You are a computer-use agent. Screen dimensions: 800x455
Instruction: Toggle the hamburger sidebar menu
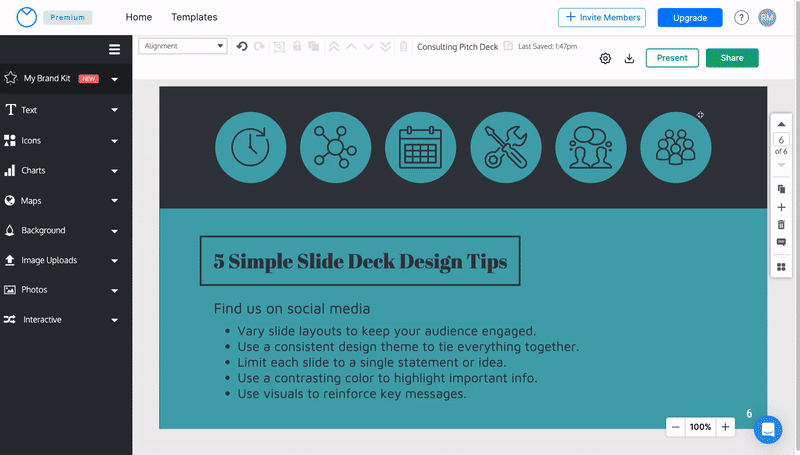click(x=114, y=49)
